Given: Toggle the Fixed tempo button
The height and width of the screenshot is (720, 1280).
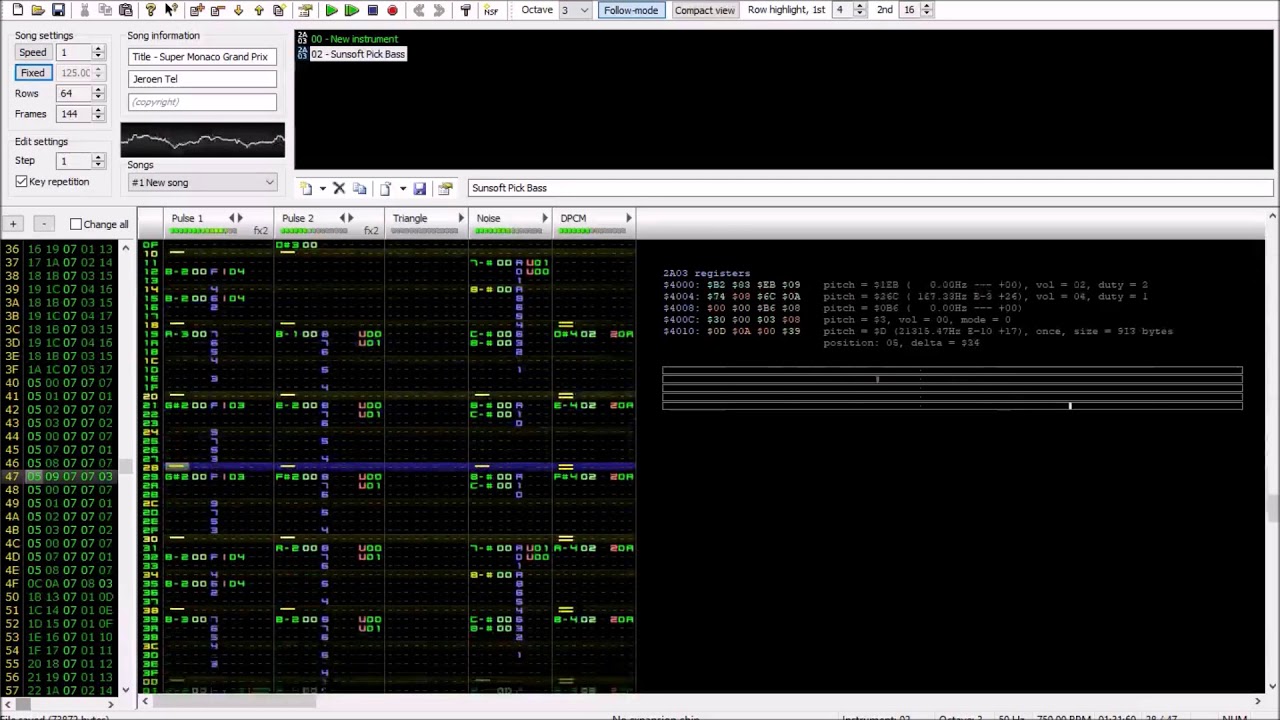Looking at the screenshot, I should pos(33,73).
